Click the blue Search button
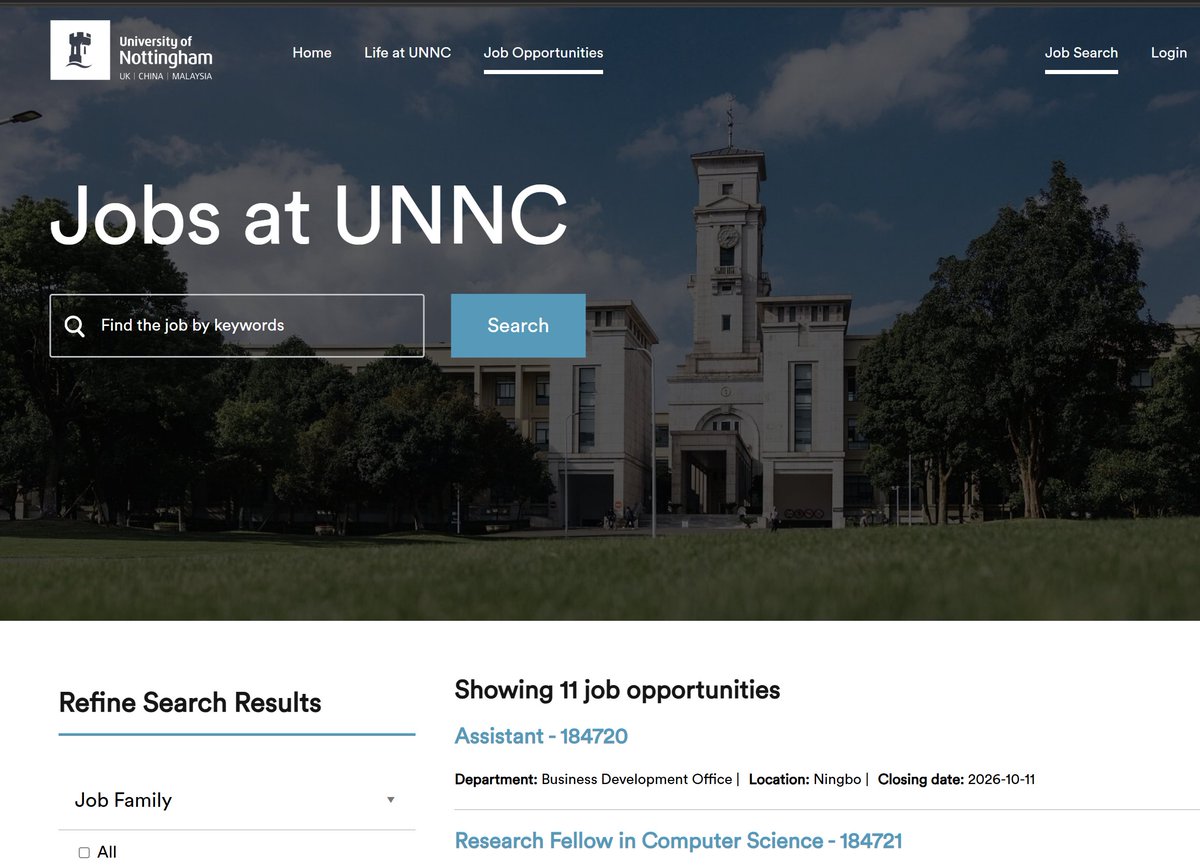The height and width of the screenshot is (868, 1200). tap(518, 325)
